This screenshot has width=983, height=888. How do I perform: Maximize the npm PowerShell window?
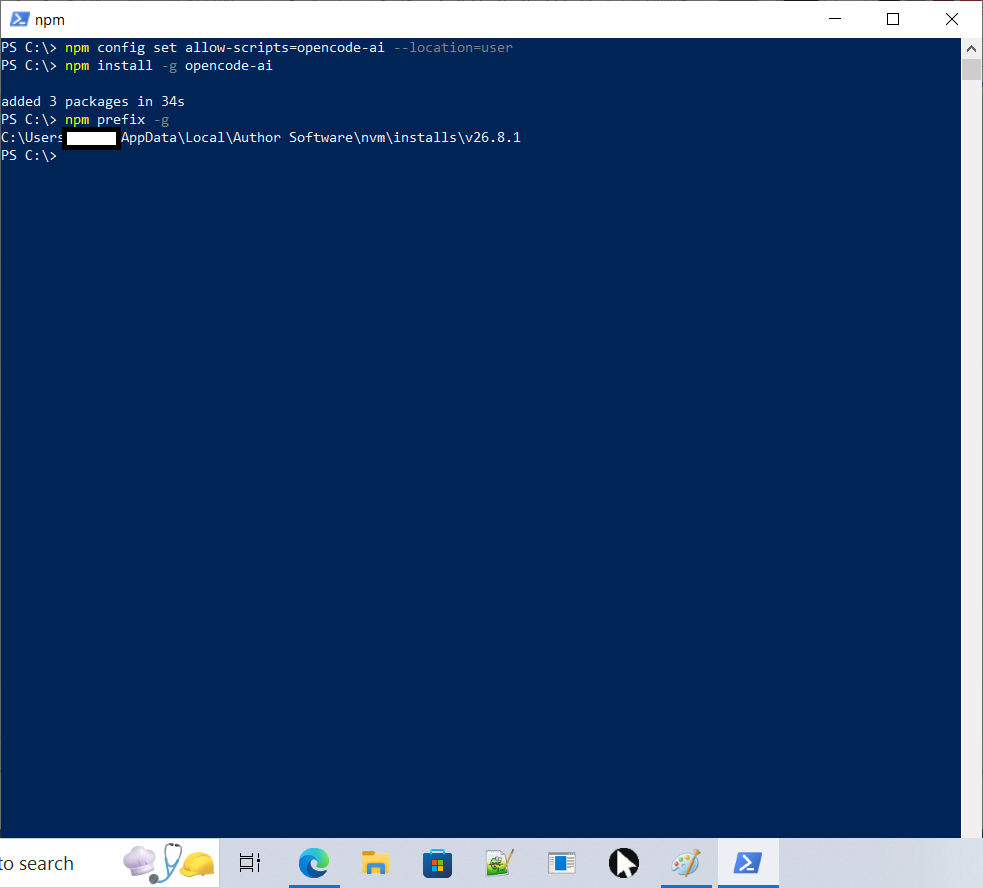893,19
